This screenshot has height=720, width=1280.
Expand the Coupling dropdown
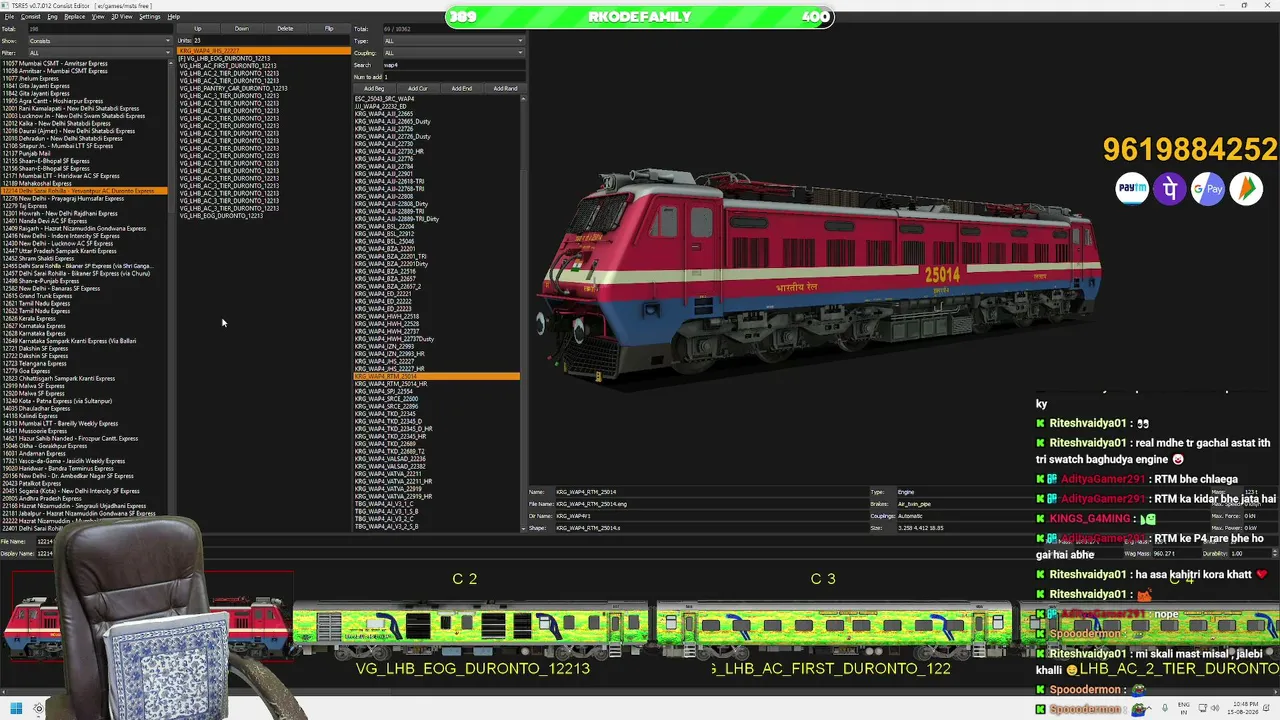click(453, 53)
